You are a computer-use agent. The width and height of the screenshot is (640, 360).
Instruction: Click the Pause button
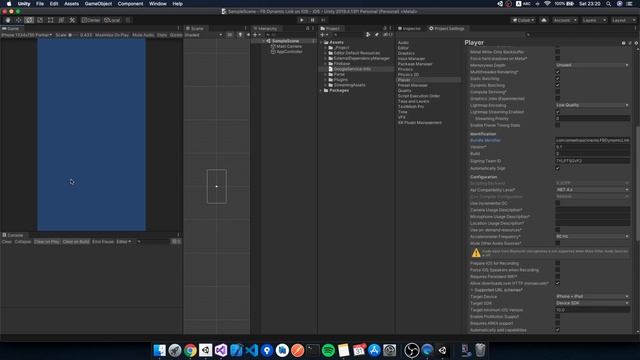click(312, 20)
